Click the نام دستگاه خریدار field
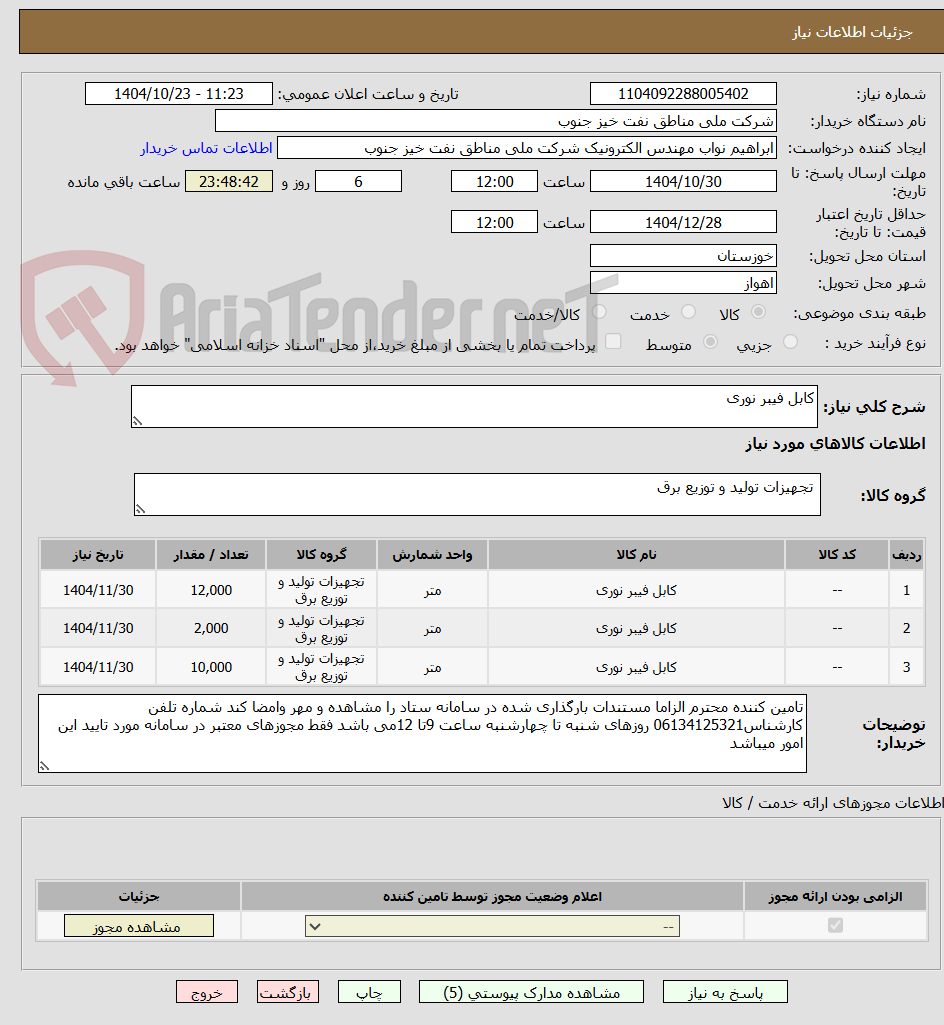Image resolution: width=944 pixels, height=1025 pixels. pos(496,121)
